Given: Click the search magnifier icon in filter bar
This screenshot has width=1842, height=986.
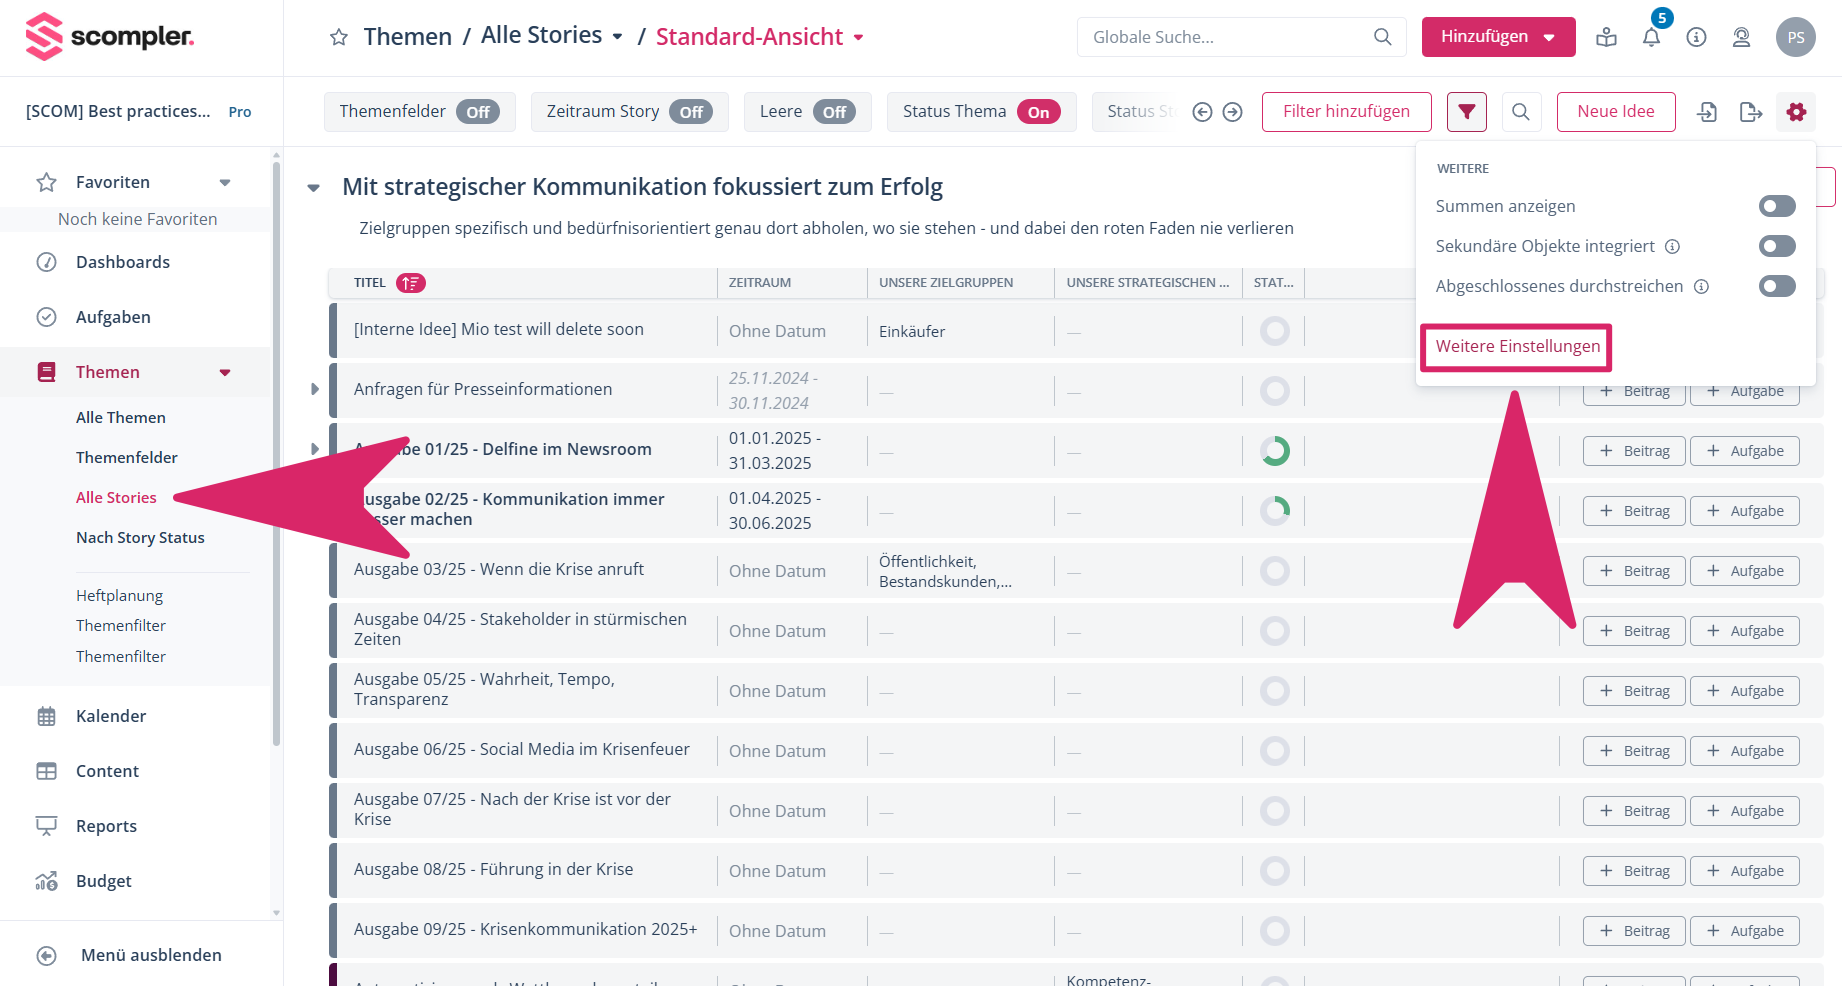Looking at the screenshot, I should point(1520,112).
